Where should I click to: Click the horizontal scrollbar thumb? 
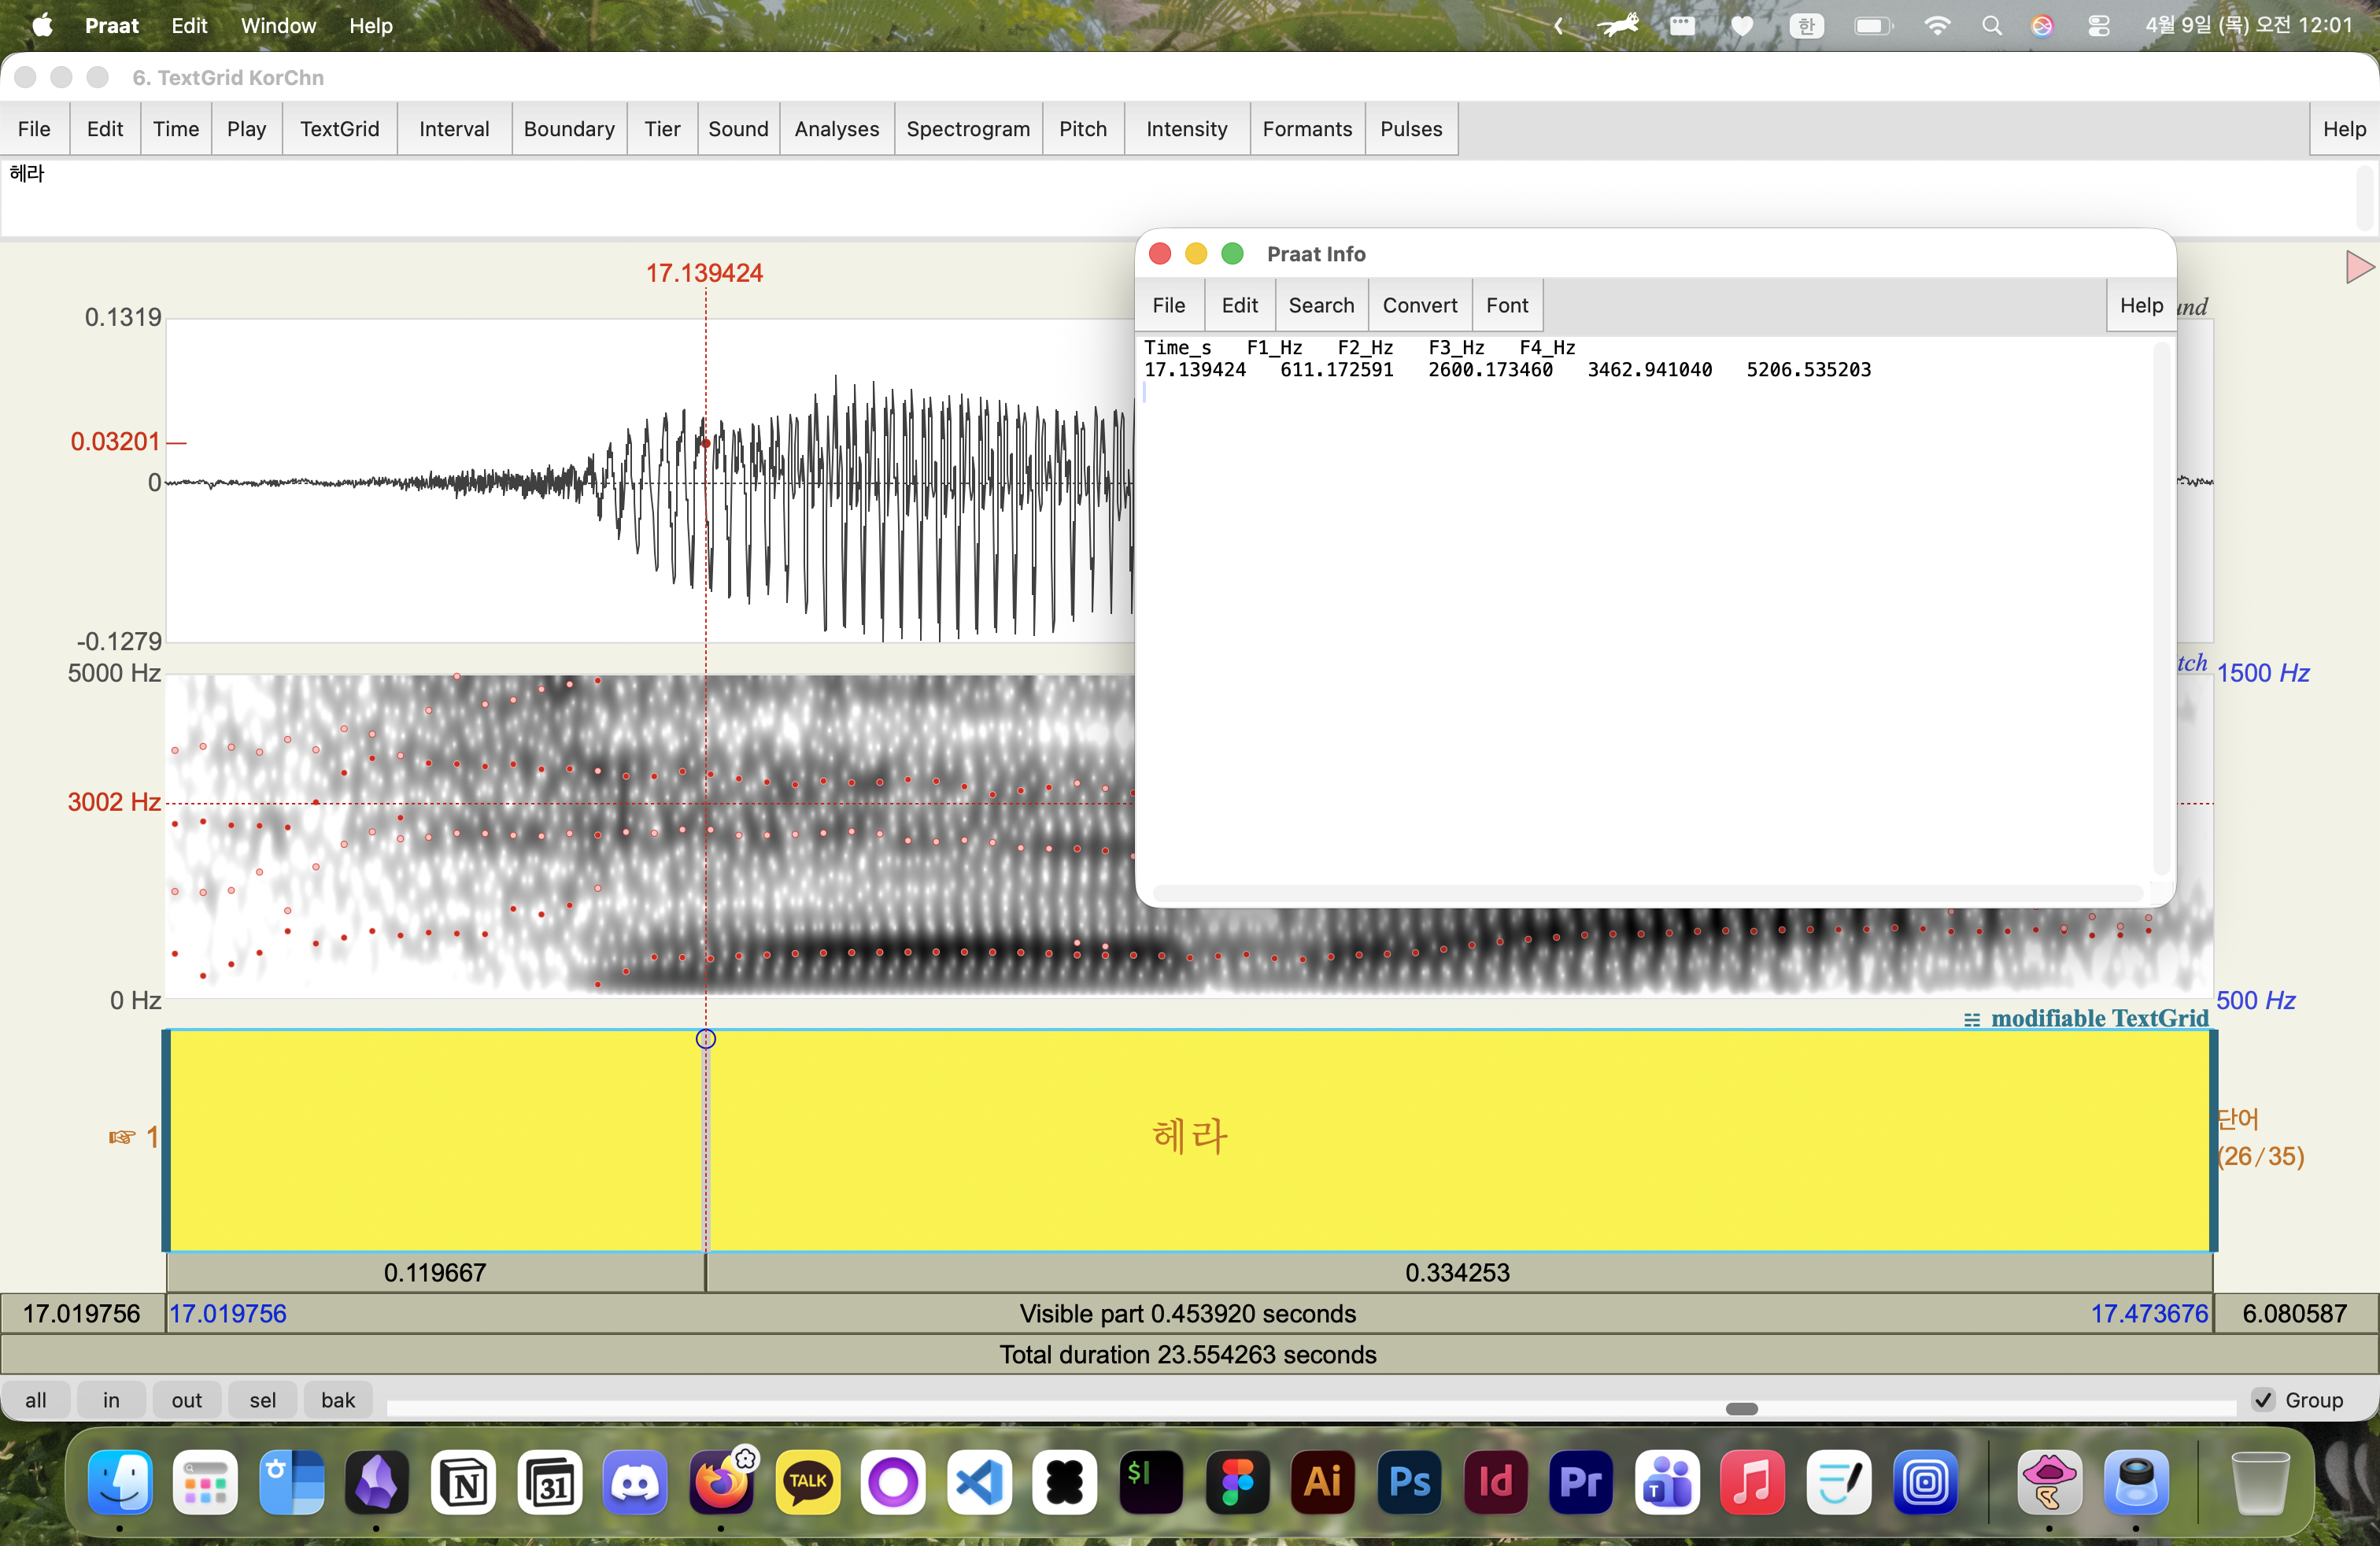click(x=1741, y=1409)
